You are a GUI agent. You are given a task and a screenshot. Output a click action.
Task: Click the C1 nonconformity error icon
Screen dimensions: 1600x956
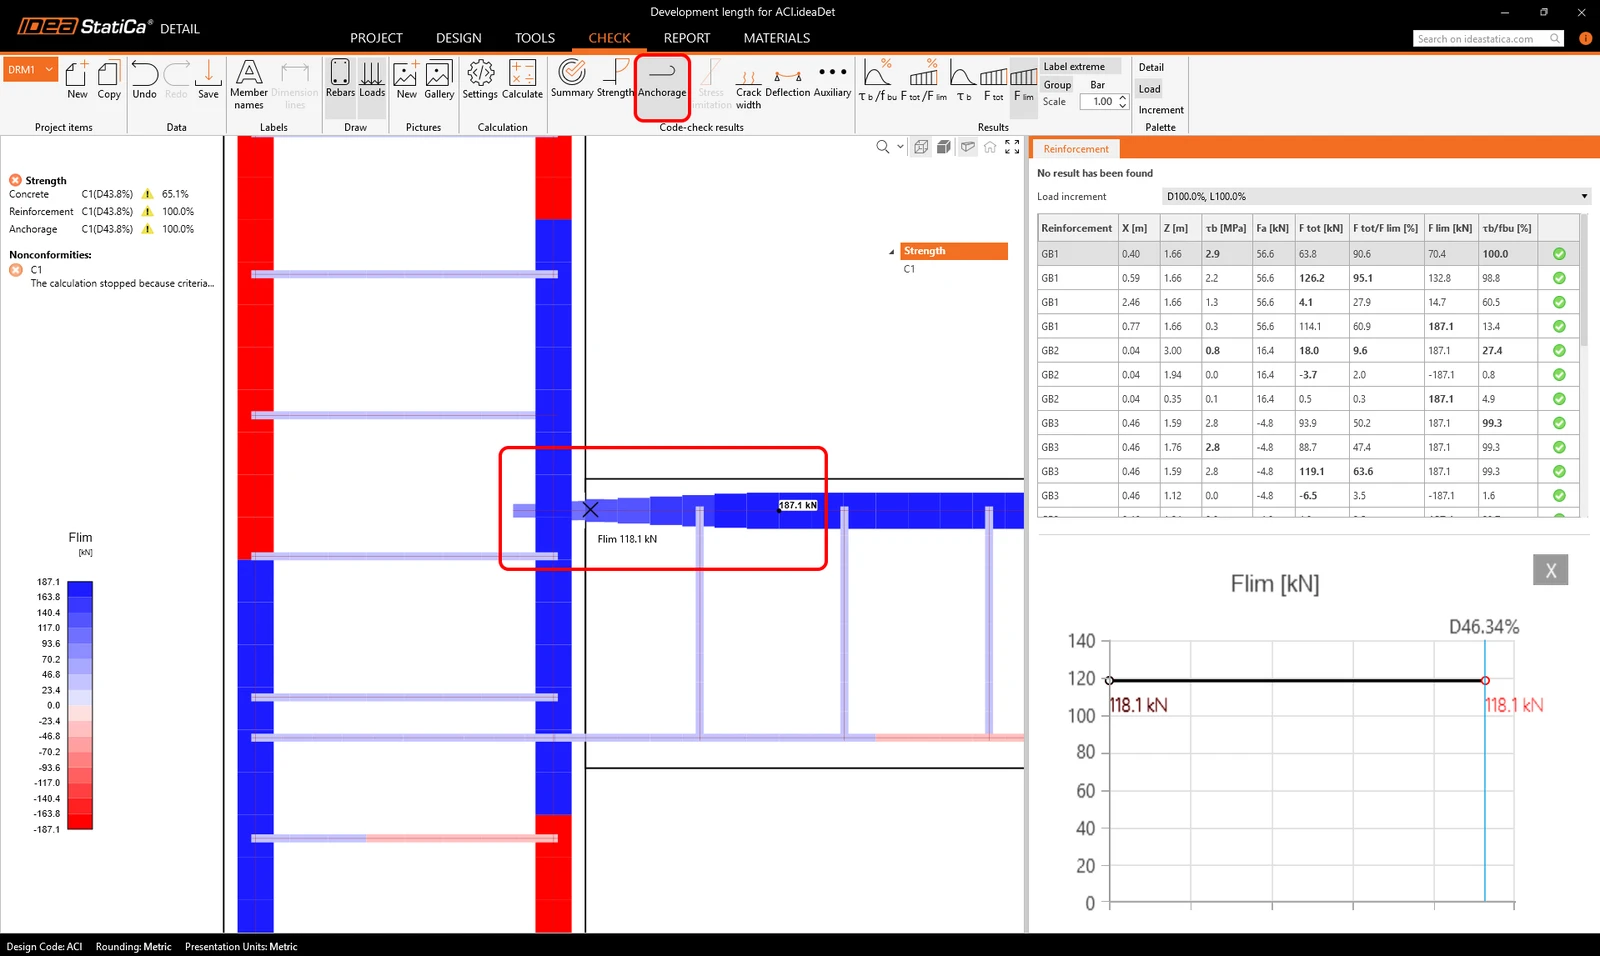[x=16, y=270]
